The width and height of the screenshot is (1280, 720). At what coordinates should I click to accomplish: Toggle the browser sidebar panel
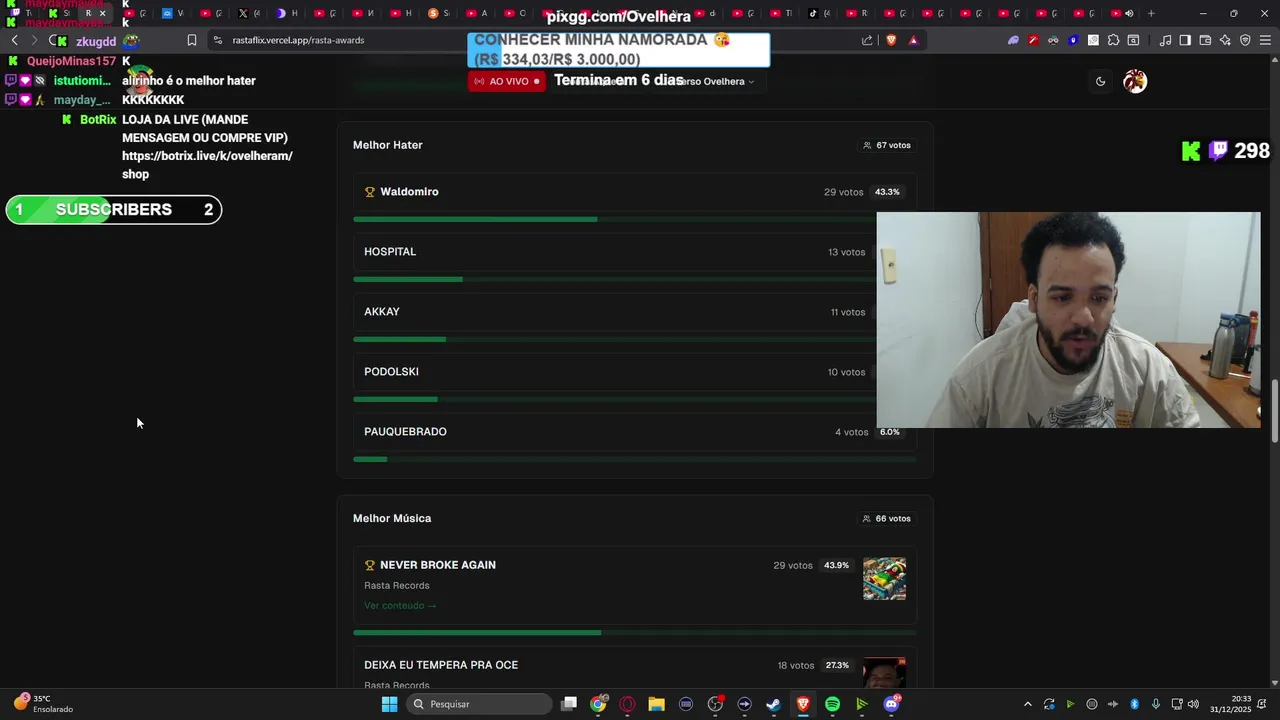1185,40
